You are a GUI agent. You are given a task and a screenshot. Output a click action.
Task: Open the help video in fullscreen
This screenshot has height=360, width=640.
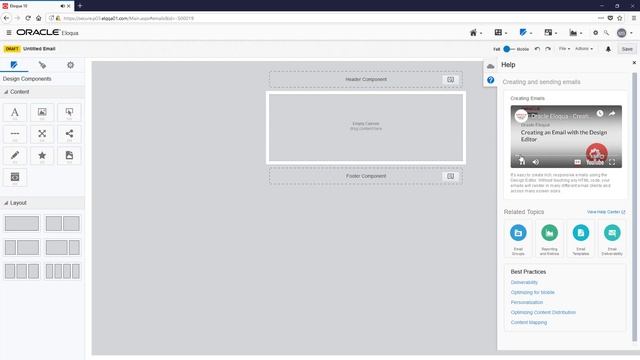[612, 162]
